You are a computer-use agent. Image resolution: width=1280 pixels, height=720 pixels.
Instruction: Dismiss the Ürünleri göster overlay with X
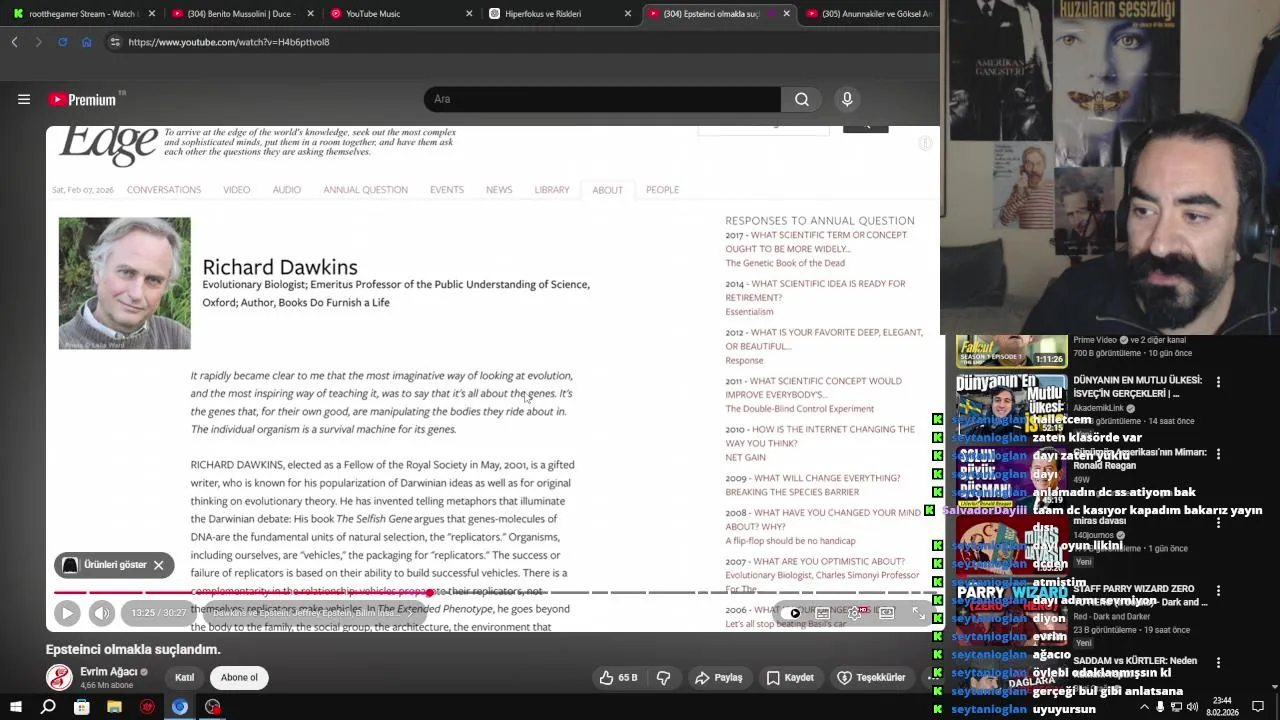(158, 565)
